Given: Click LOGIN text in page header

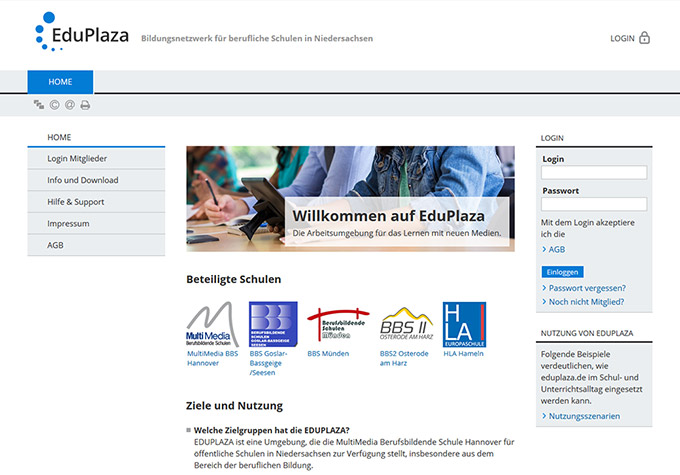Looking at the screenshot, I should [622, 38].
